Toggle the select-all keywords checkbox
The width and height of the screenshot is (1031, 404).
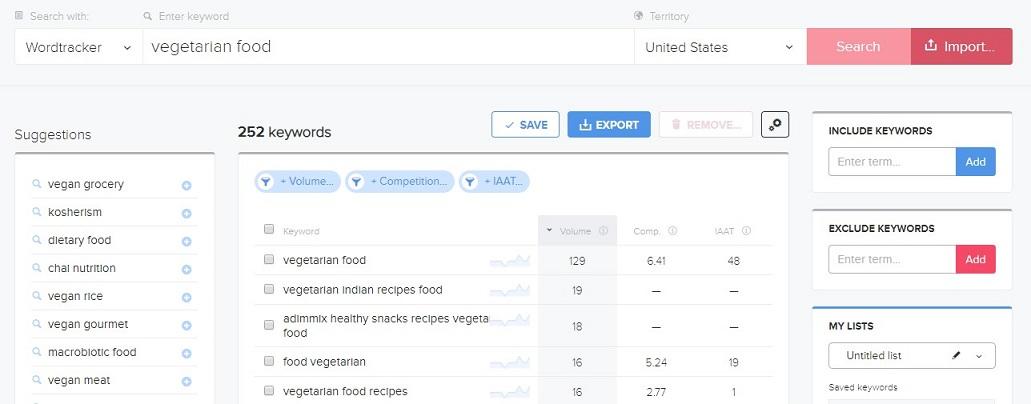pyautogui.click(x=268, y=229)
